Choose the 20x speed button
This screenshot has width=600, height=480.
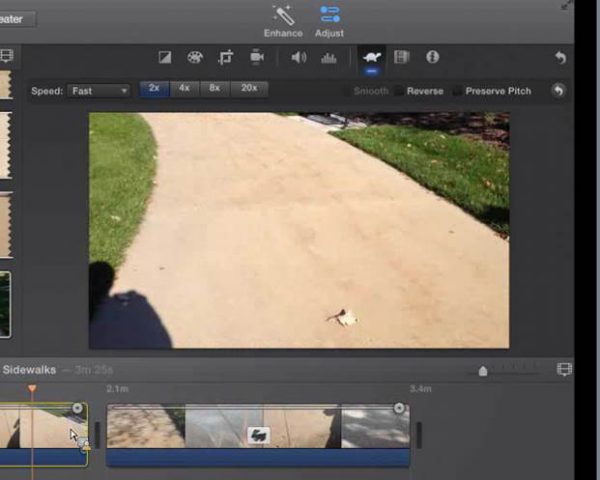249,89
